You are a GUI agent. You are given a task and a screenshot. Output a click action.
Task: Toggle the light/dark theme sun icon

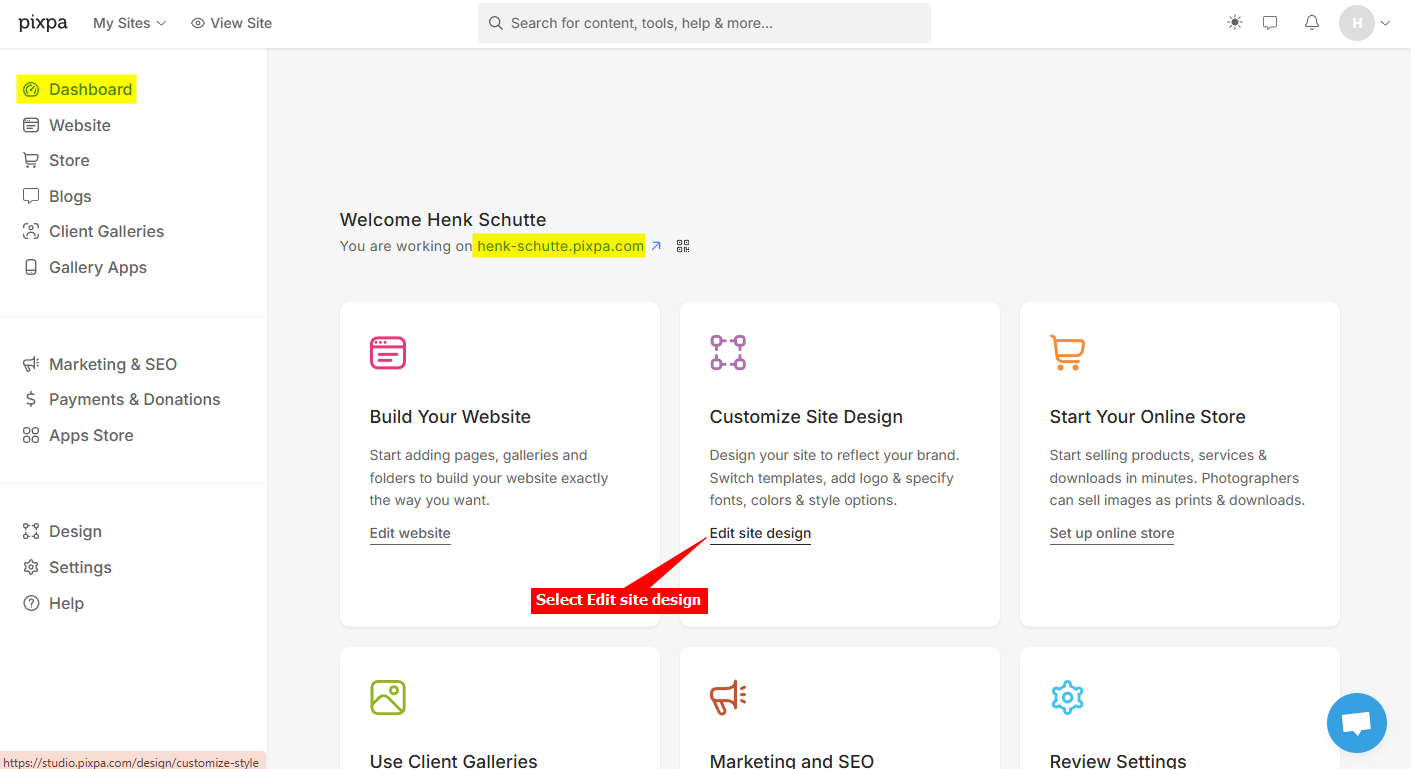click(x=1235, y=23)
